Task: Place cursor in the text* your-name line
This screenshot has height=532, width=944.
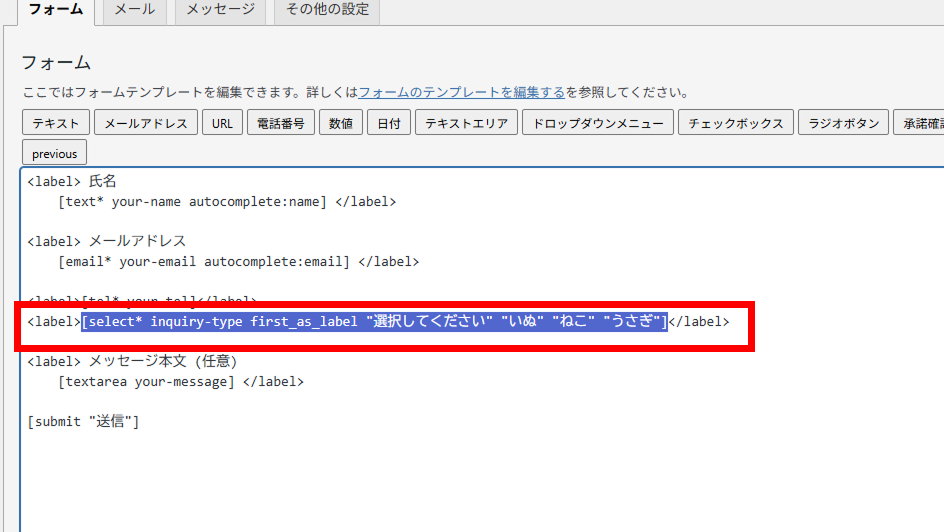Action: click(x=192, y=202)
